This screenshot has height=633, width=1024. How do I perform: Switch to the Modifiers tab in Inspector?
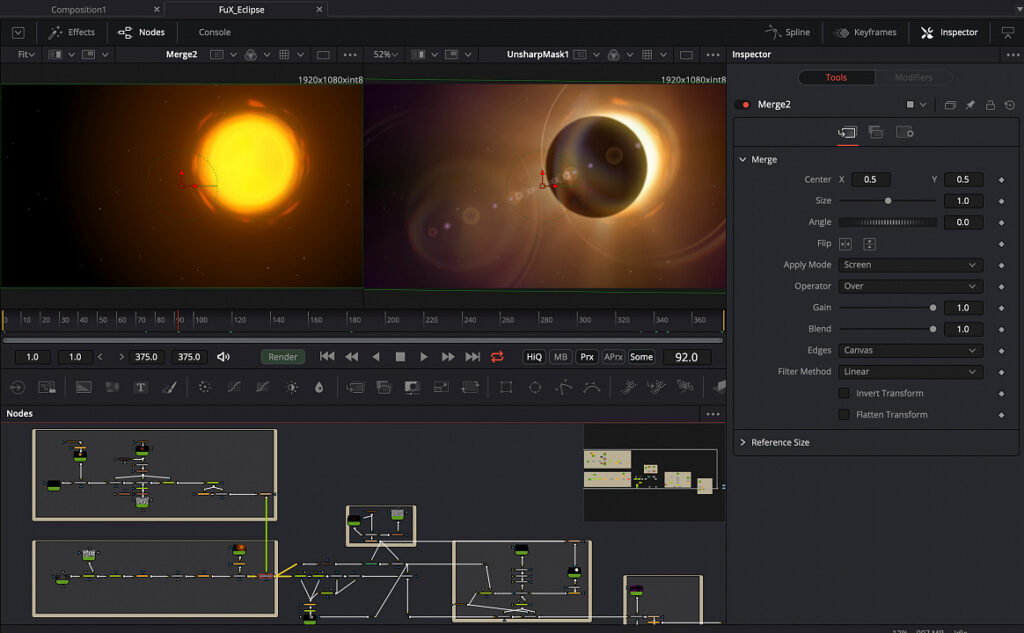coord(913,77)
